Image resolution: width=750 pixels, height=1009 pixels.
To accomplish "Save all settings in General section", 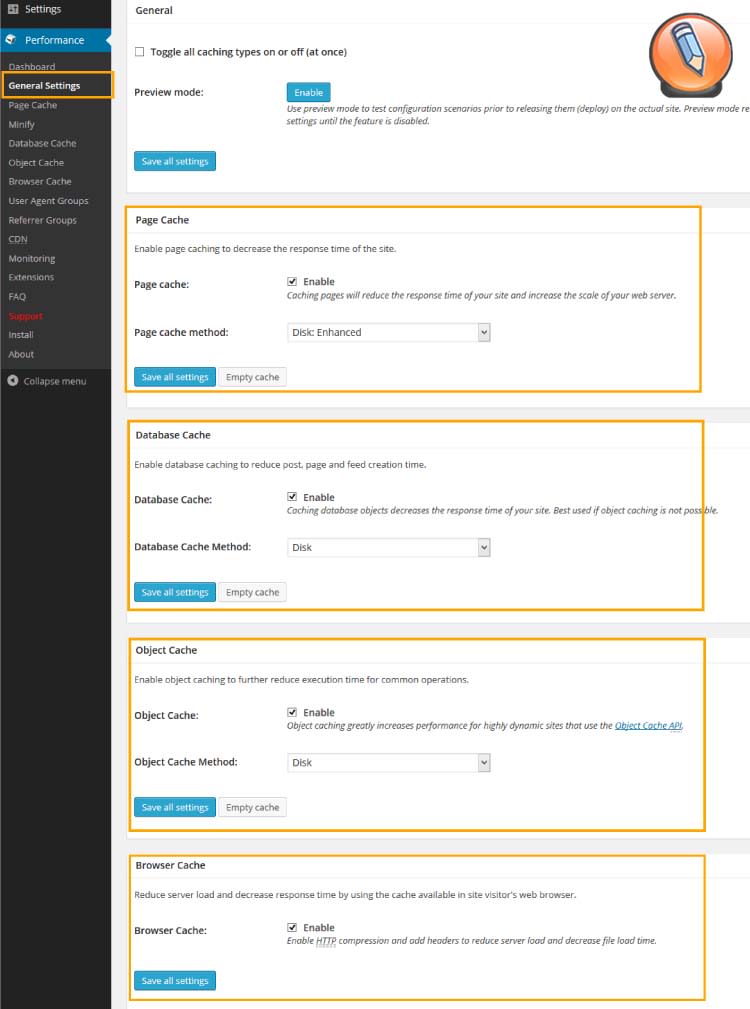I will [x=175, y=161].
